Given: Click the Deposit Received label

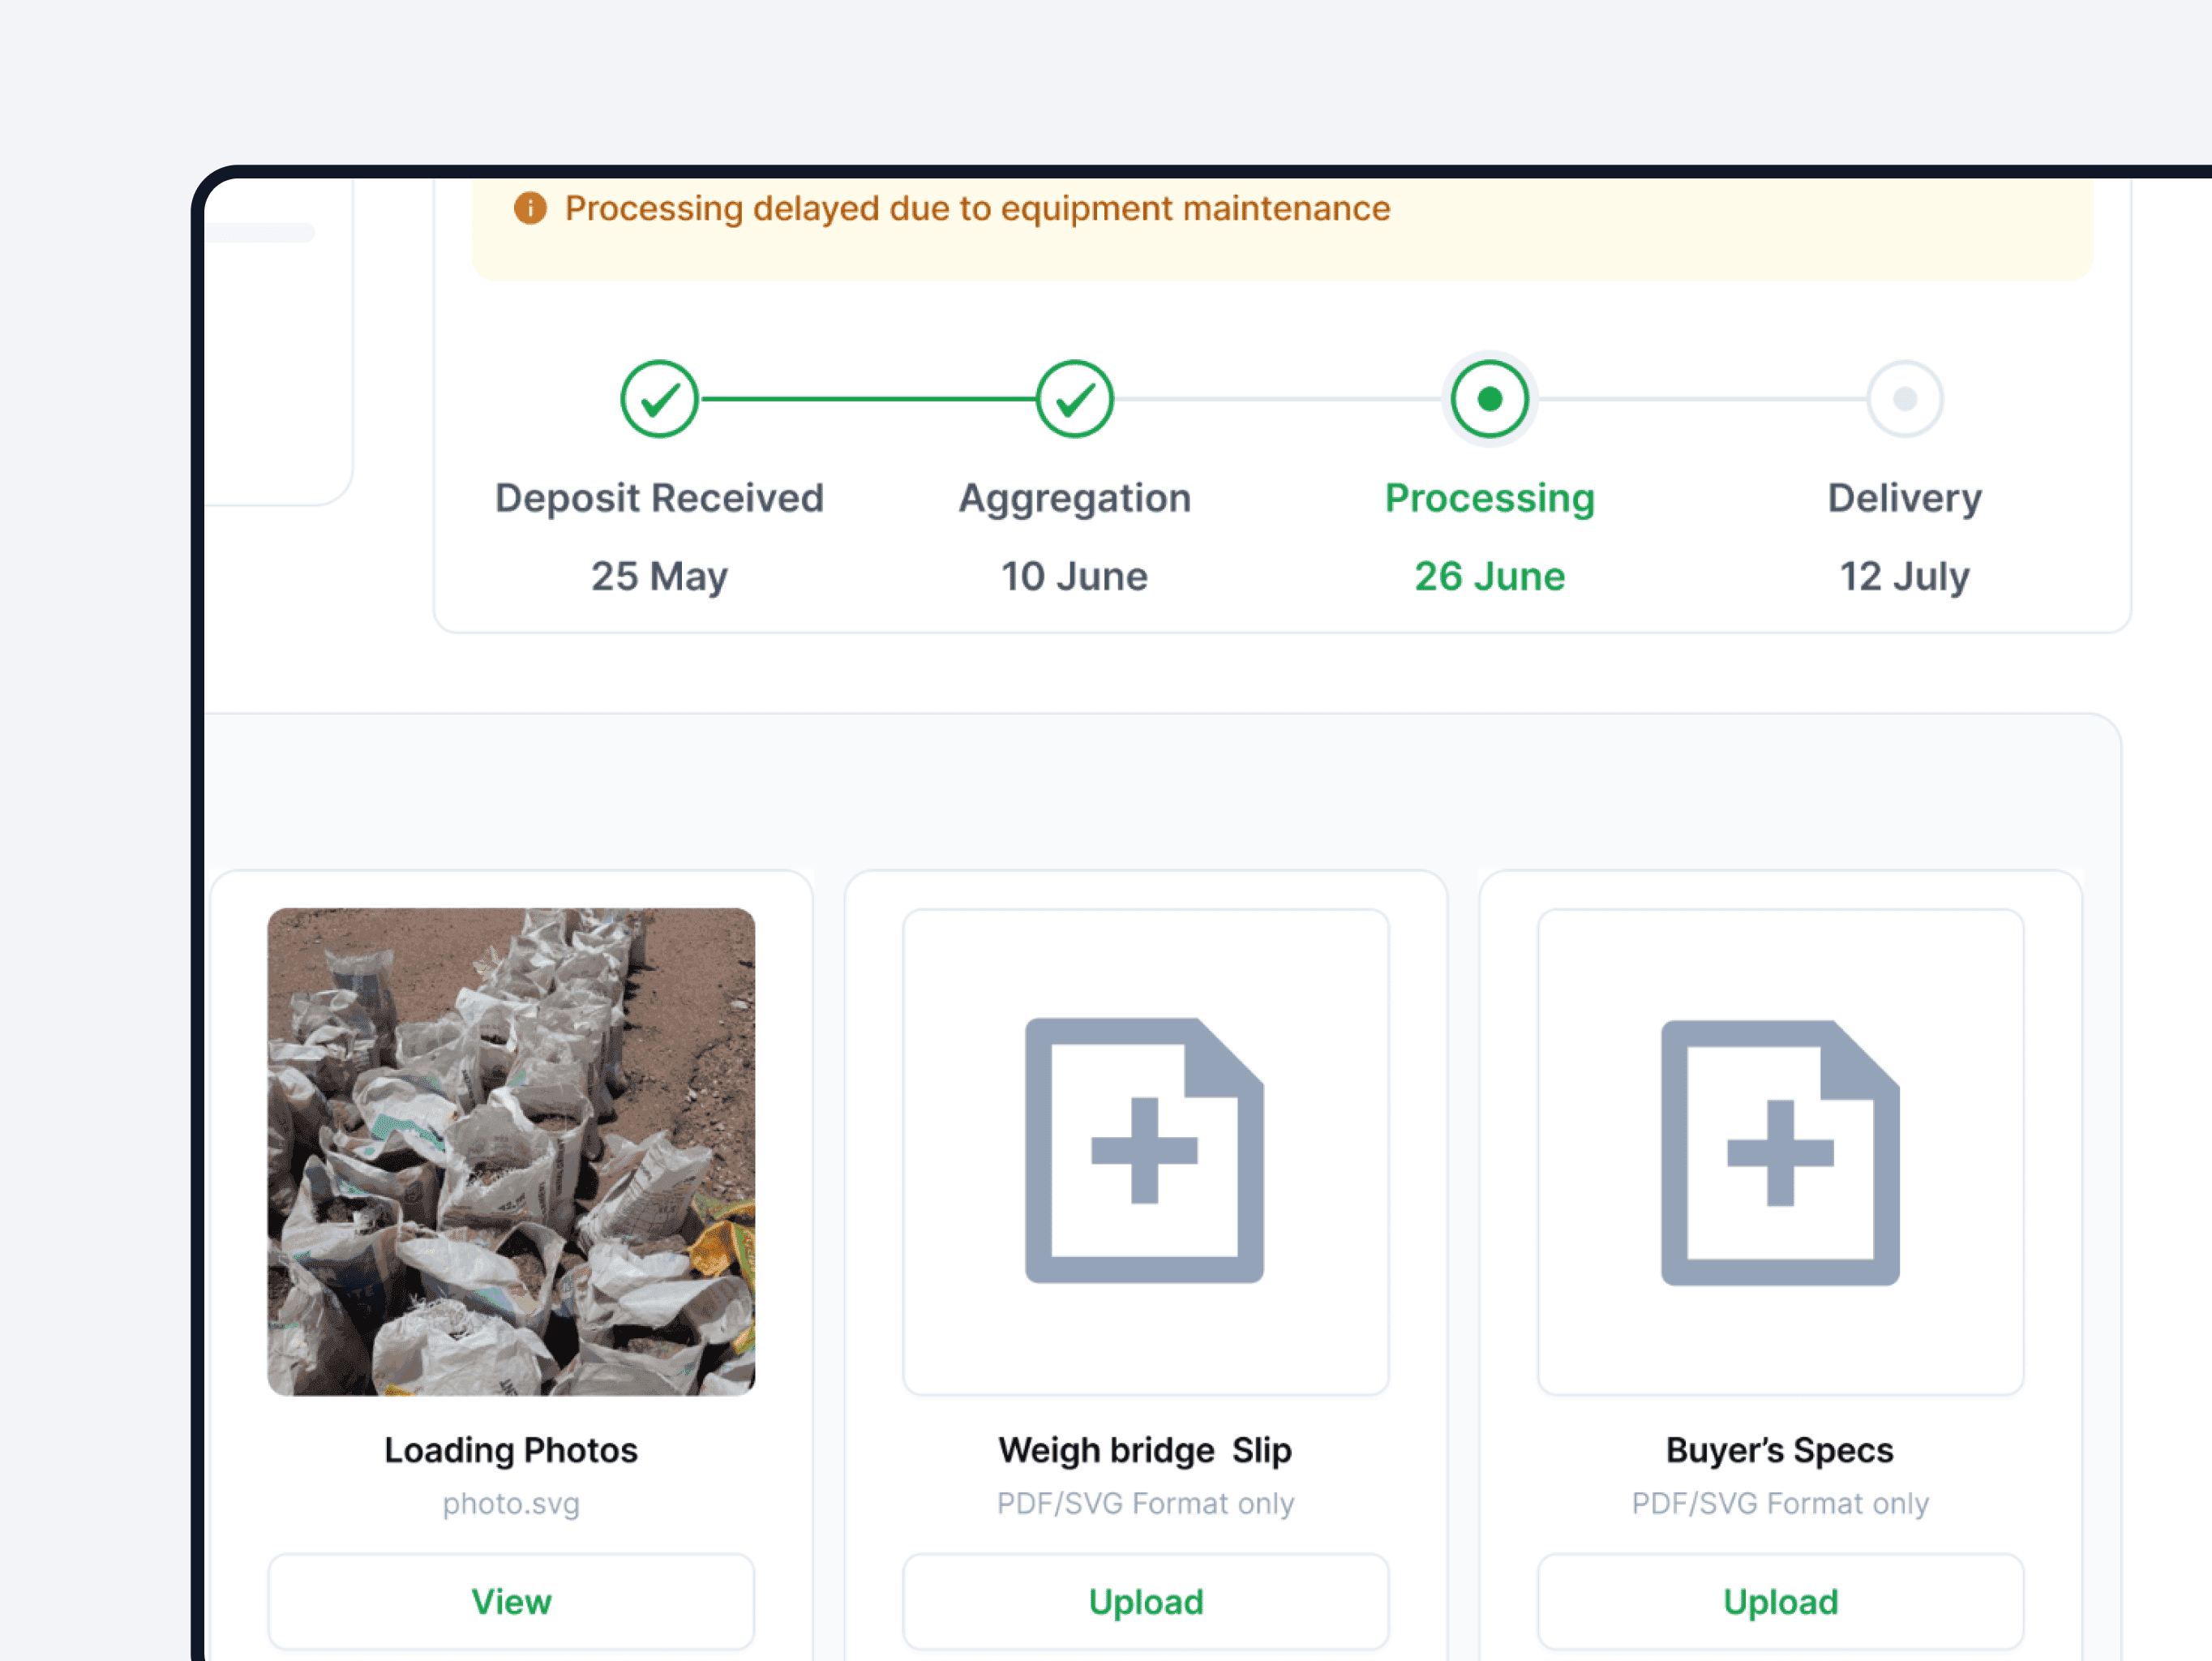Looking at the screenshot, I should 659,498.
